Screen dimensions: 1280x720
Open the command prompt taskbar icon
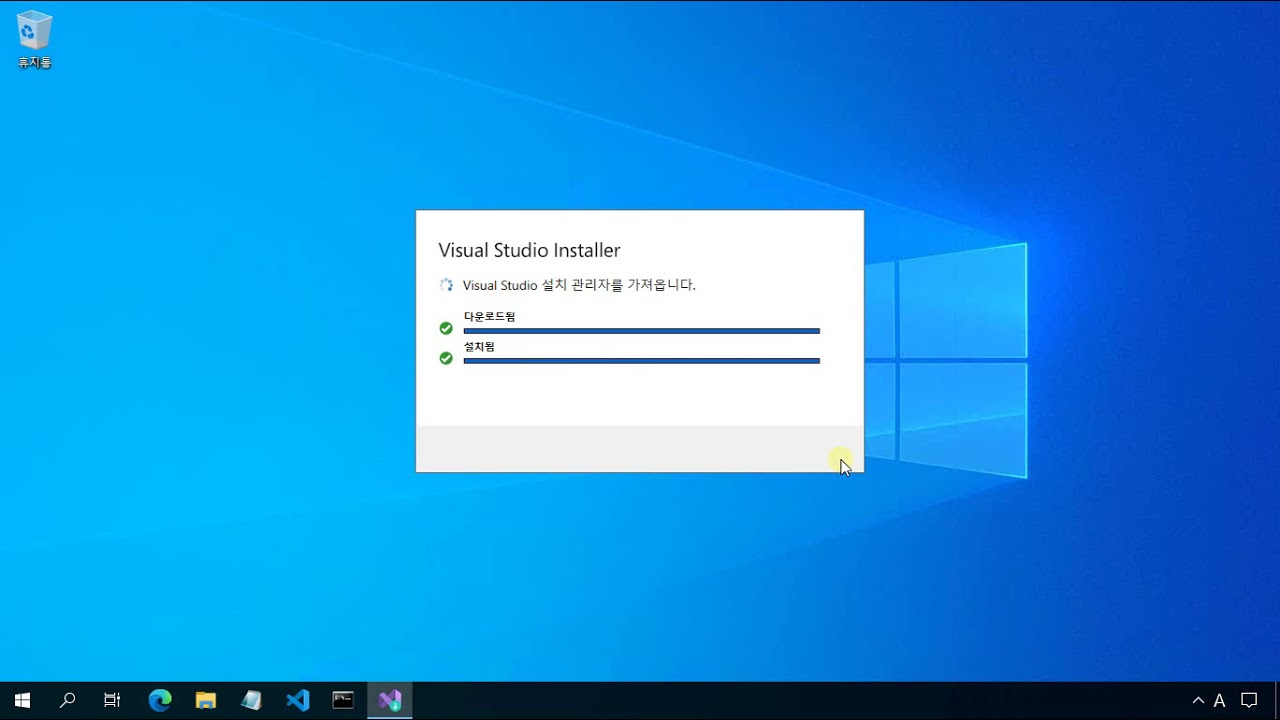click(x=343, y=700)
